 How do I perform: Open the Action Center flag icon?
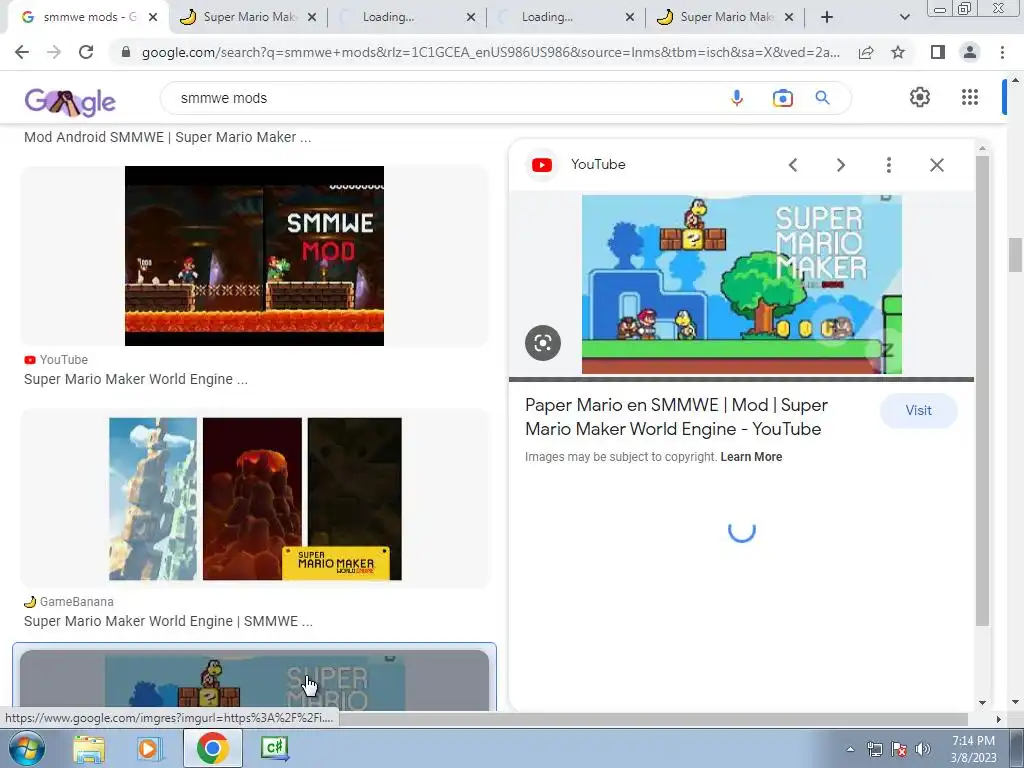[x=899, y=749]
